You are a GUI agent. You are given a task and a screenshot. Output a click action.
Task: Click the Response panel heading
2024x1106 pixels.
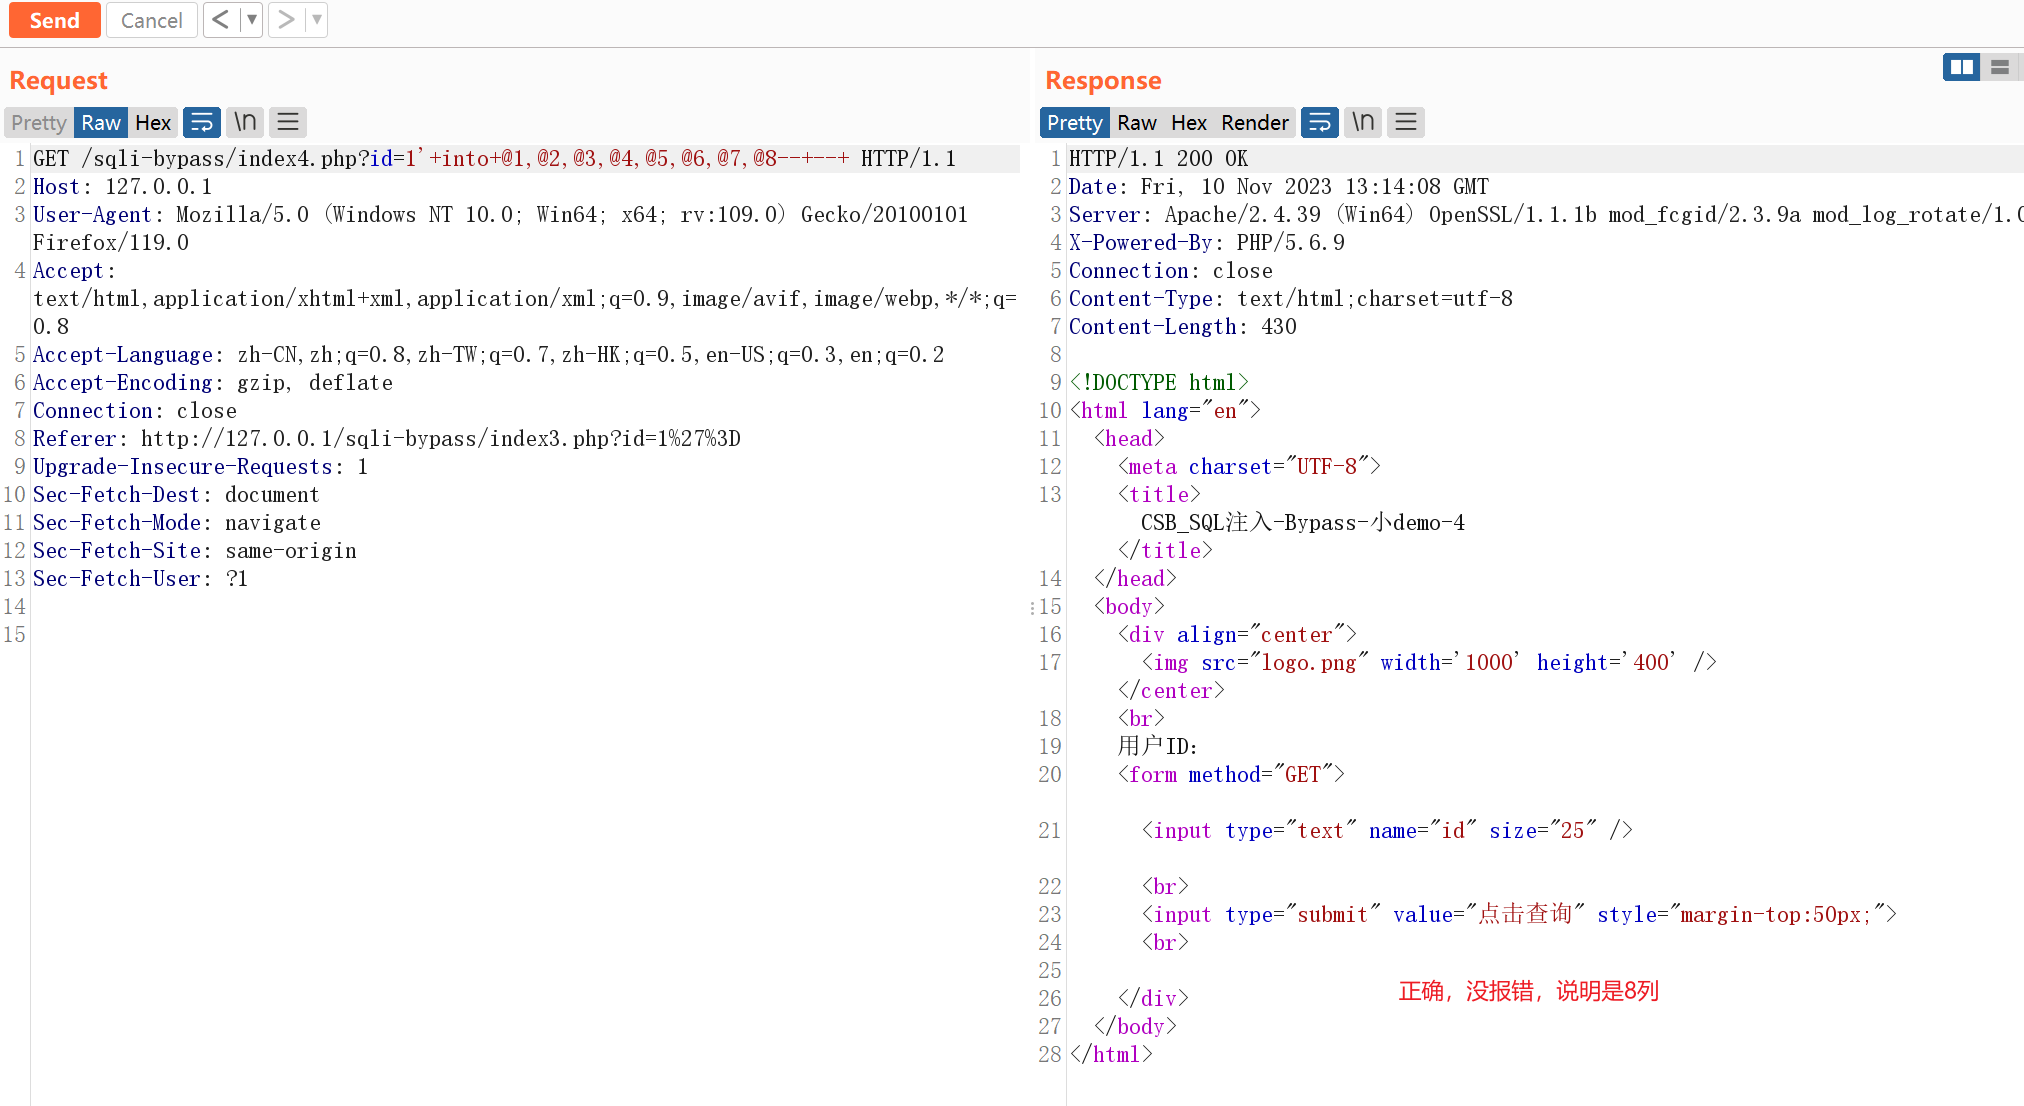(1103, 80)
